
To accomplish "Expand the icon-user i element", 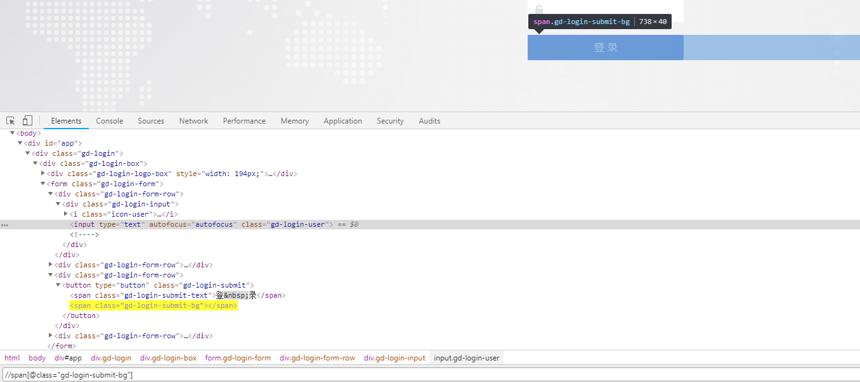I will point(66,214).
